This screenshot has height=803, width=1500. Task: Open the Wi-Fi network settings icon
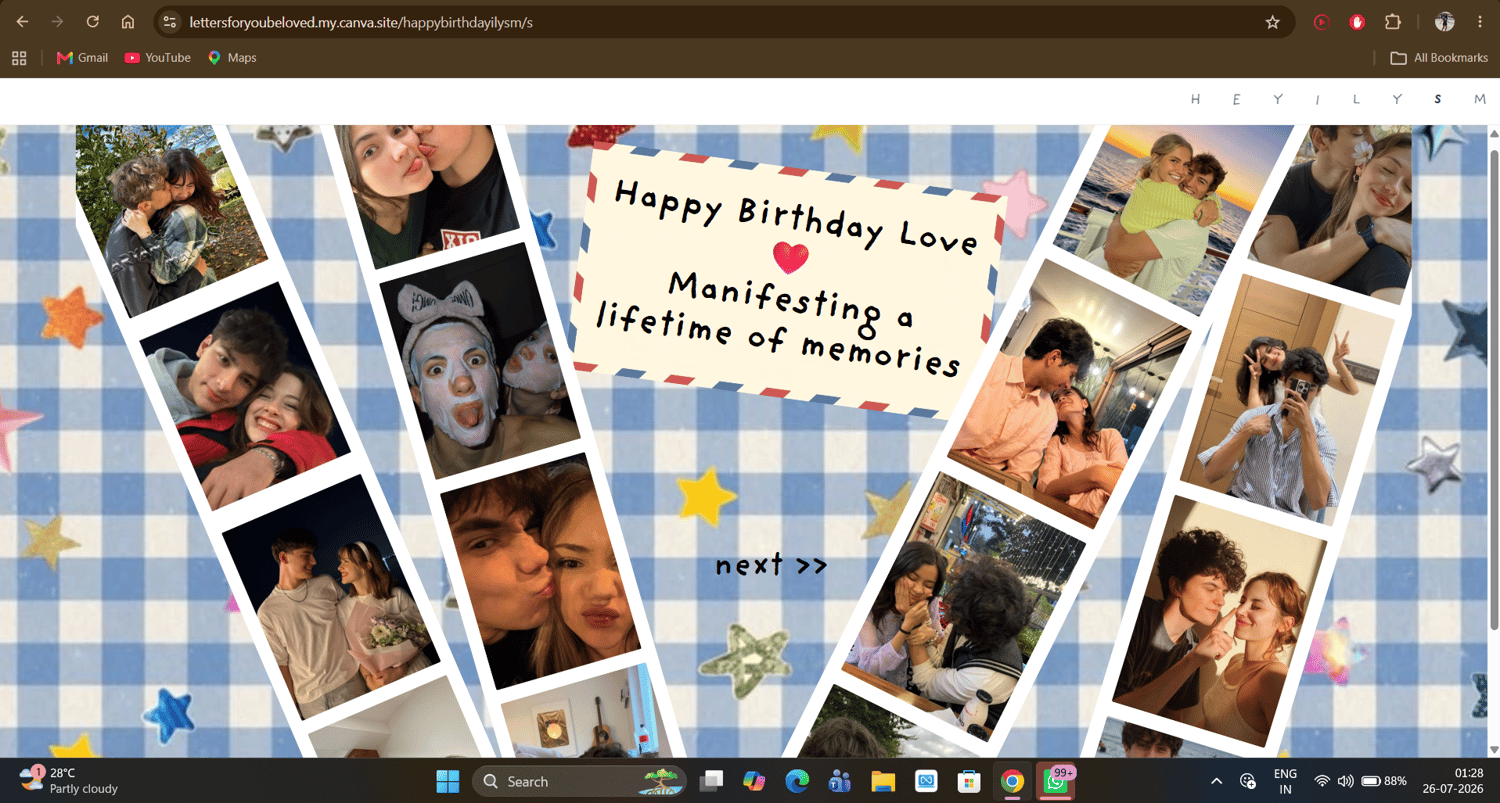pos(1322,781)
